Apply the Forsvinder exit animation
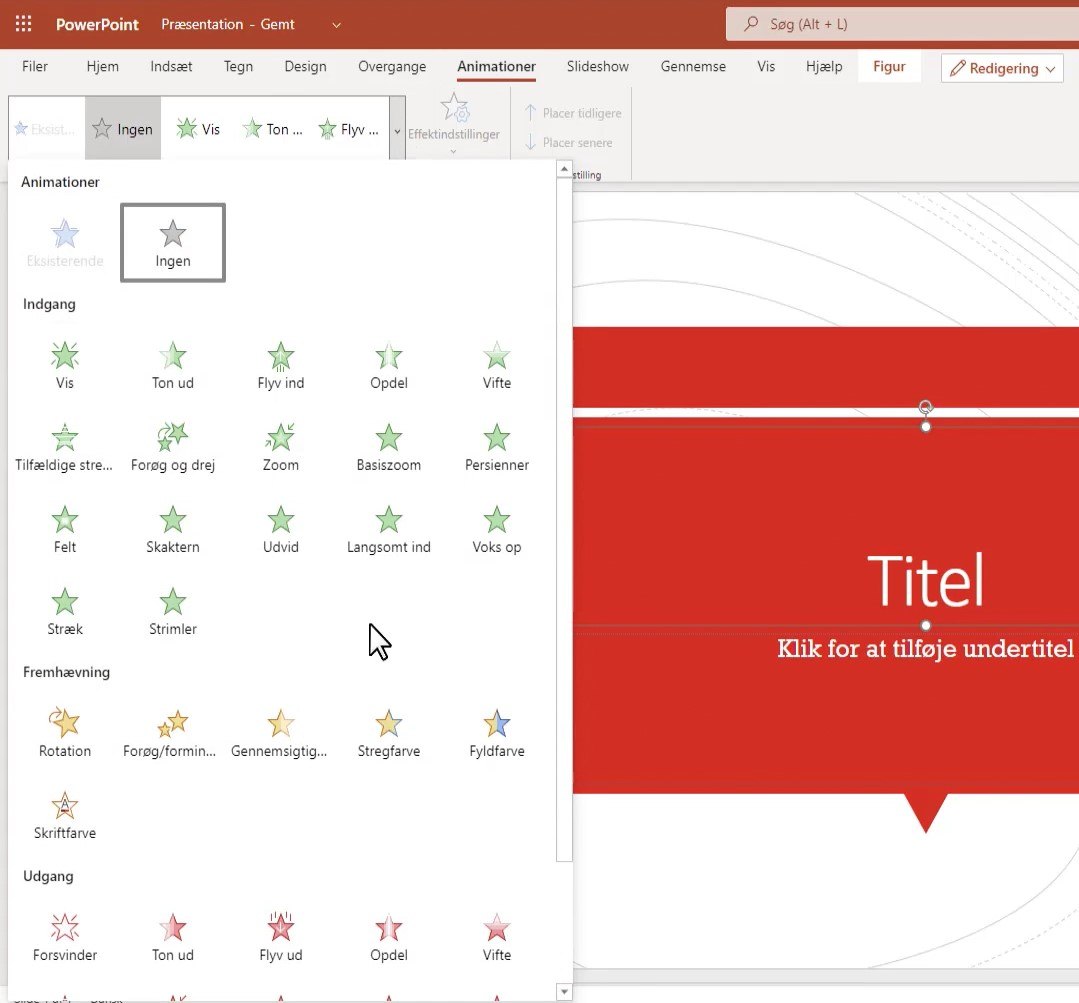Image resolution: width=1079 pixels, height=1003 pixels. 65,937
